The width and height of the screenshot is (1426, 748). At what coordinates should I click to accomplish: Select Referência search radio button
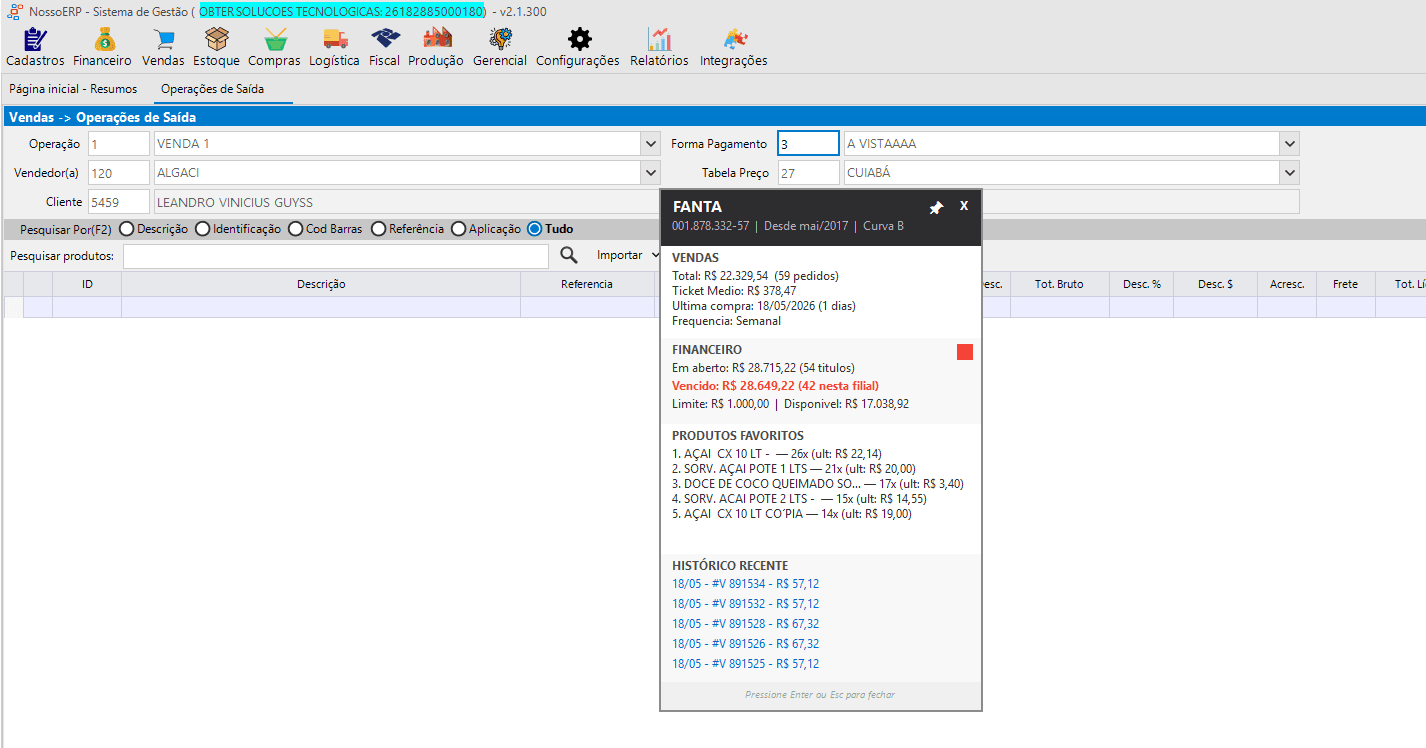coord(378,229)
